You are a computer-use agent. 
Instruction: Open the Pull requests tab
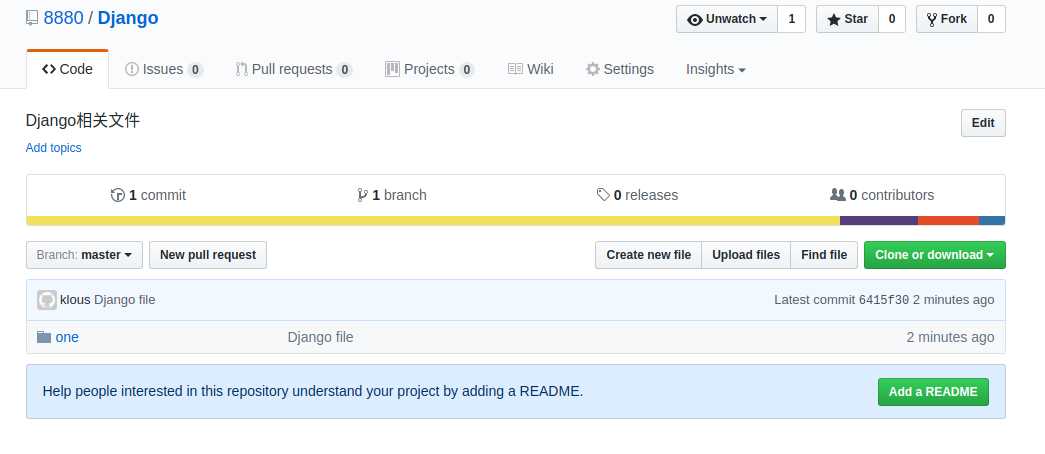pyautogui.click(x=293, y=69)
